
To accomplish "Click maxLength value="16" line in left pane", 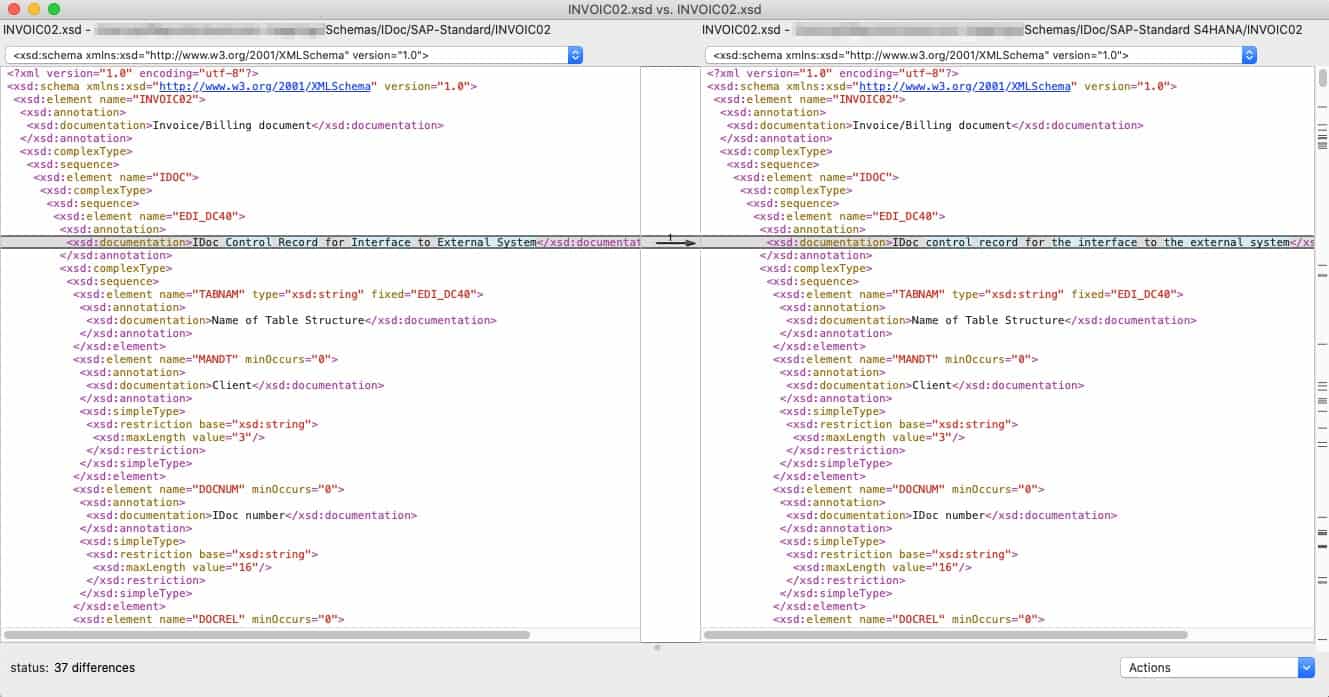I will (x=182, y=567).
